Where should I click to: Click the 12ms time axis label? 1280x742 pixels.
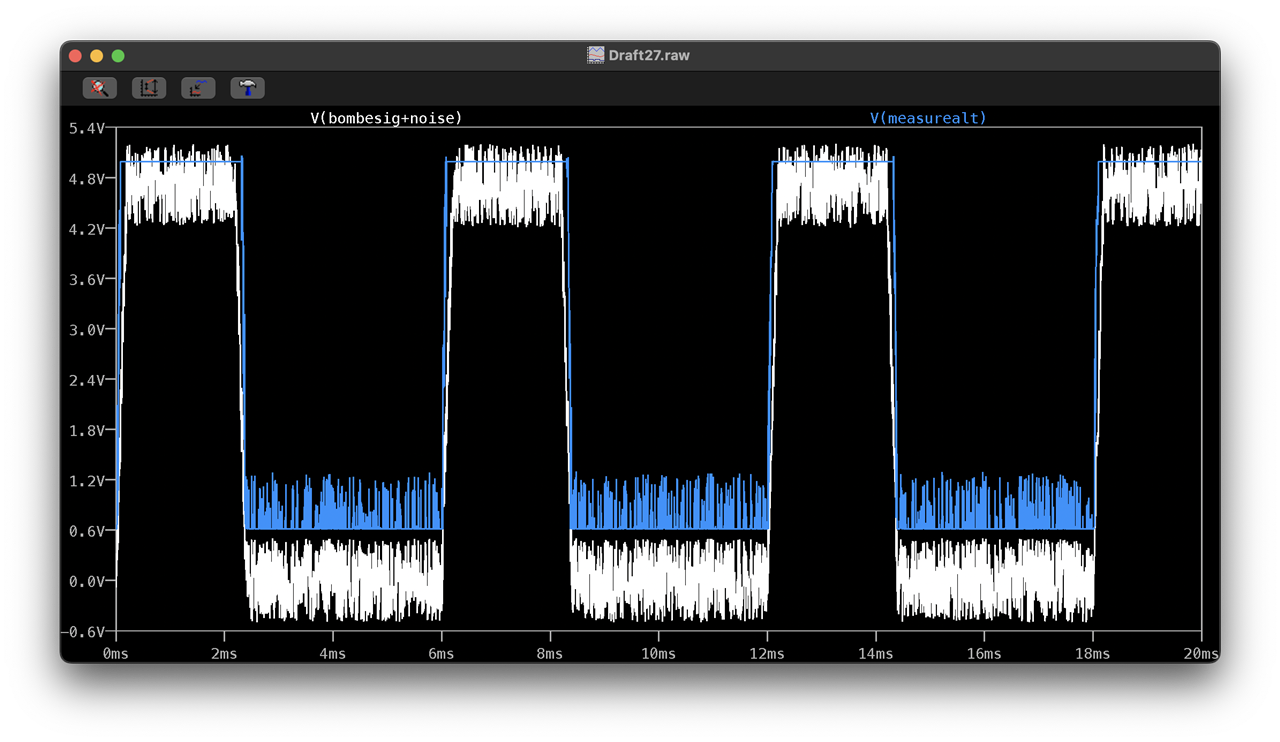click(x=767, y=654)
